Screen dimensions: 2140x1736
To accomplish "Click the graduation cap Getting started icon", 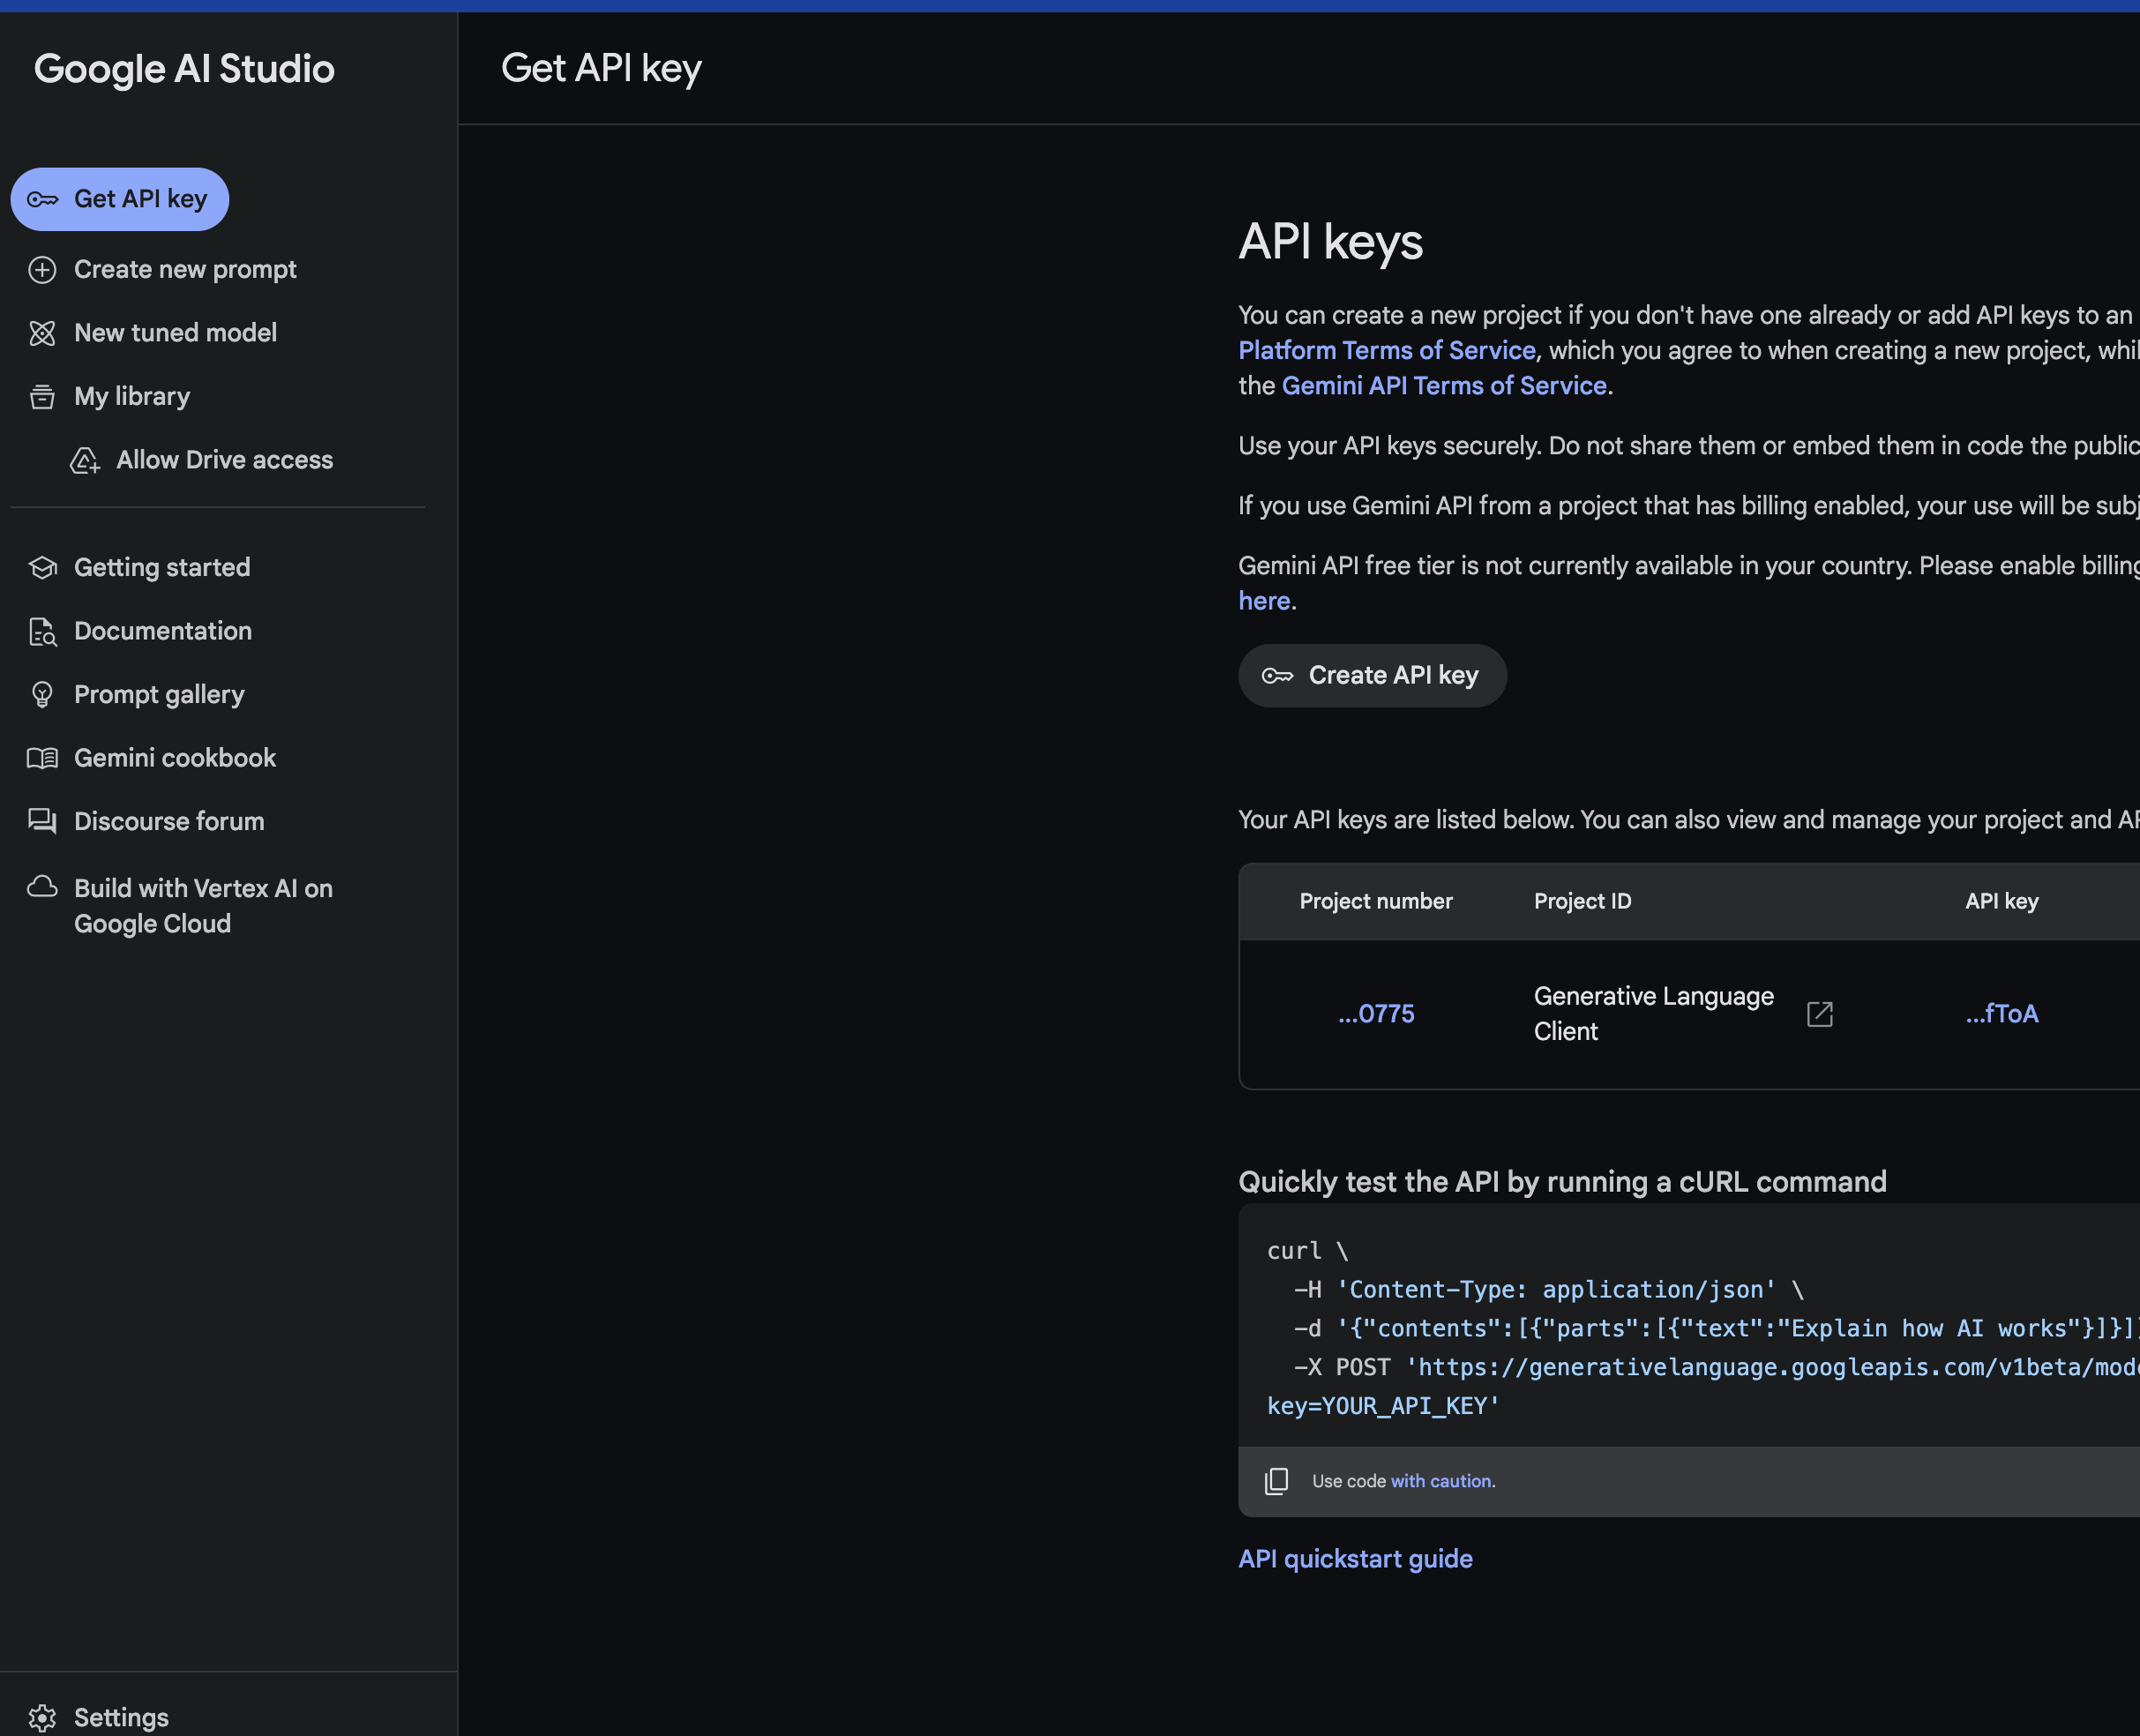I will [x=42, y=568].
